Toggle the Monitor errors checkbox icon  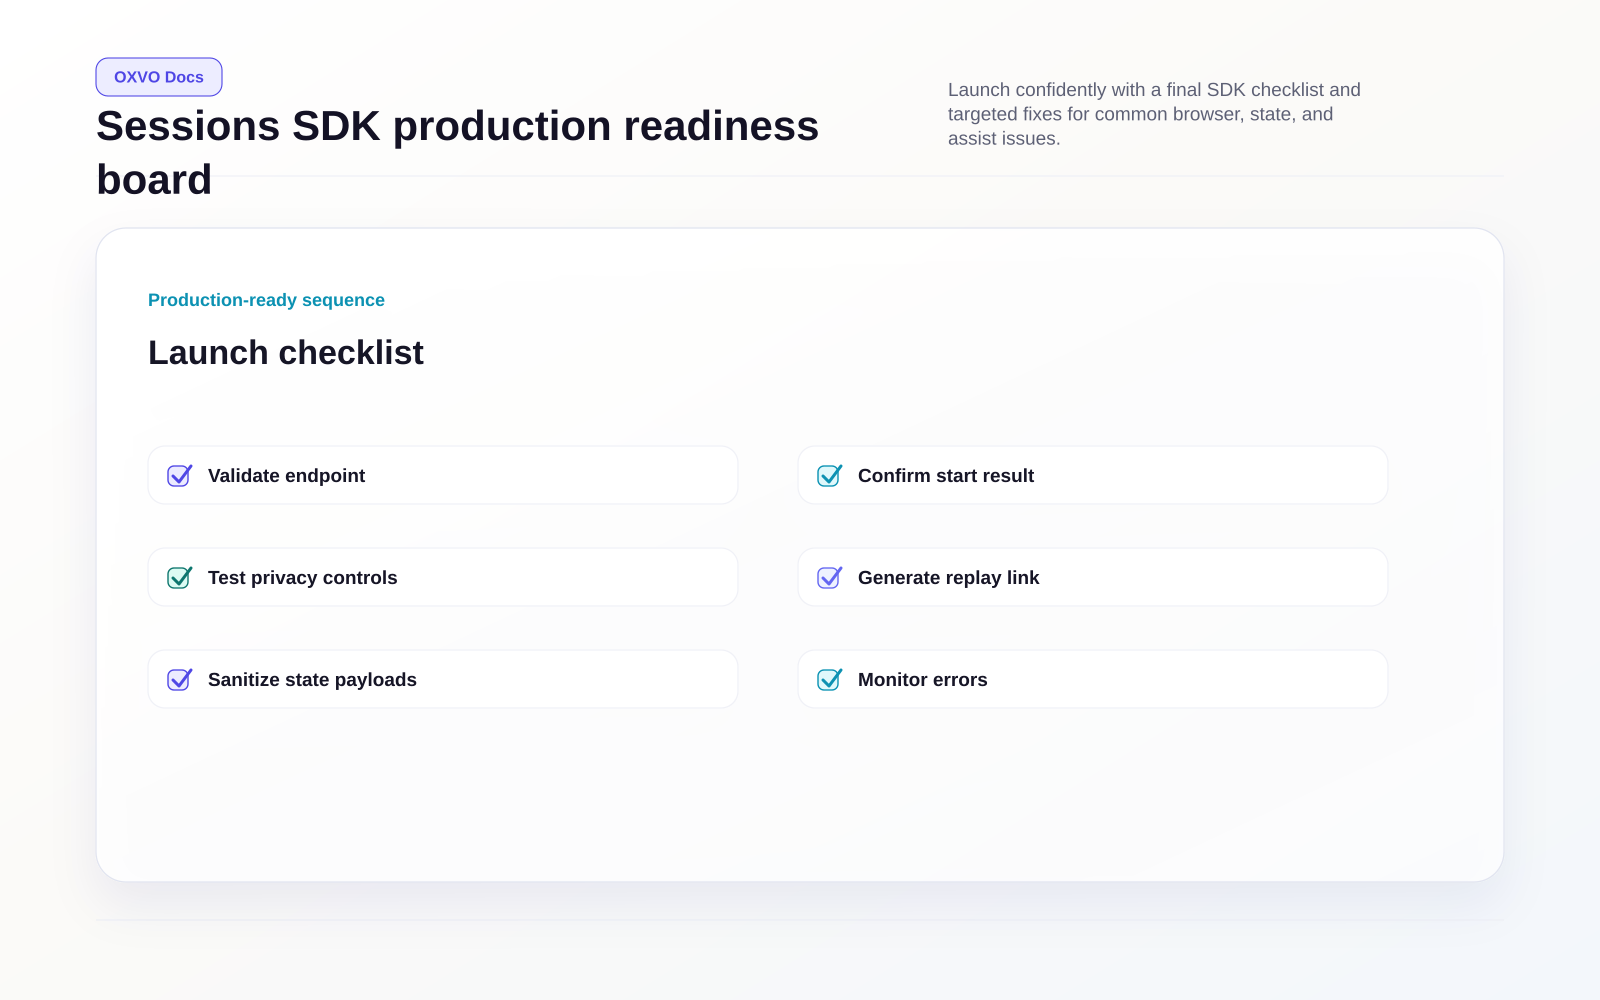(830, 680)
